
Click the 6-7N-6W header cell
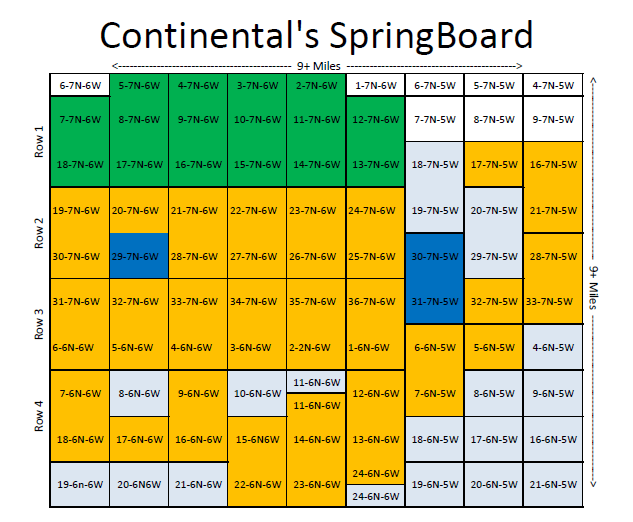pyautogui.click(x=79, y=86)
